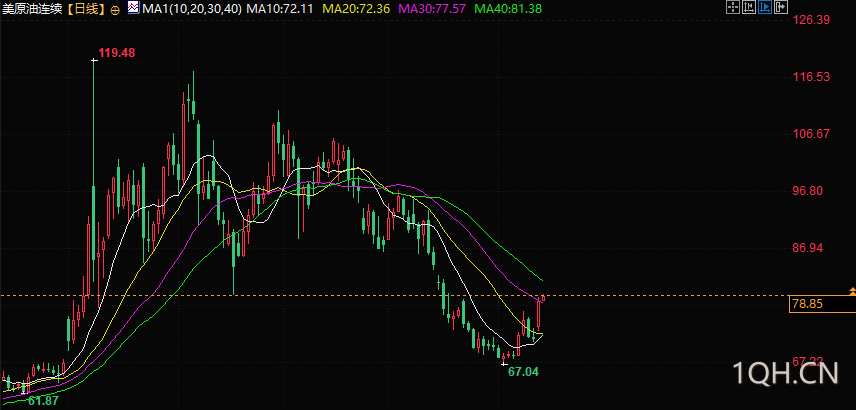Click the current price tag 78.85
856x410 pixels.
822,304
